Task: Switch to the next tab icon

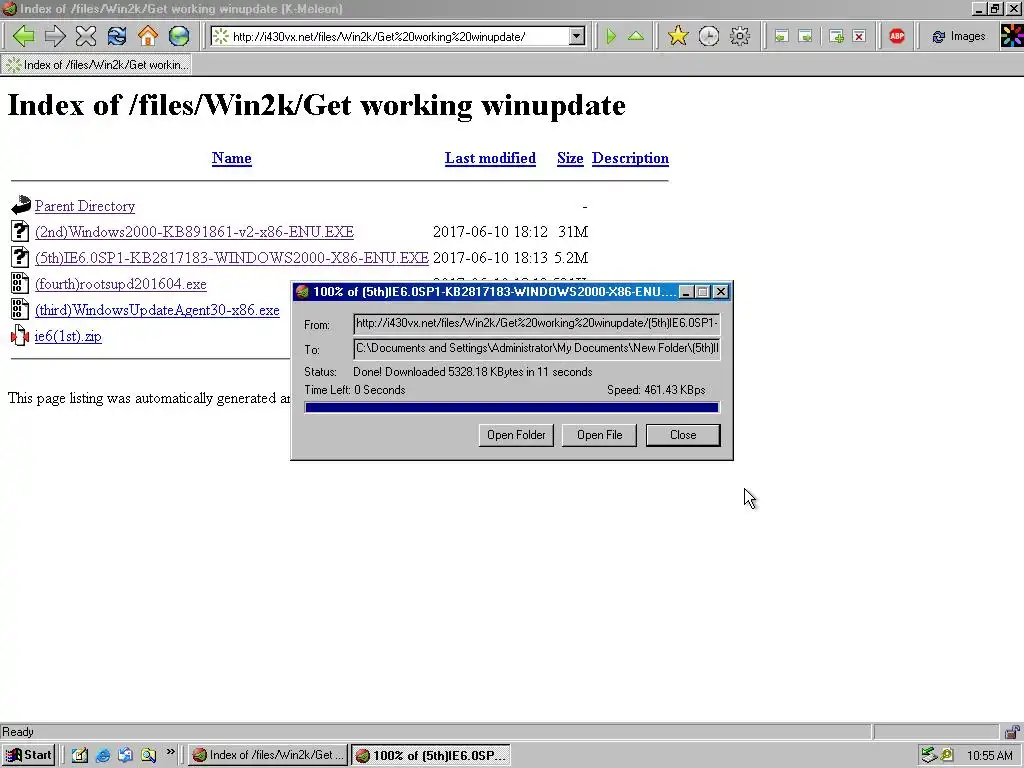Action: point(806,37)
